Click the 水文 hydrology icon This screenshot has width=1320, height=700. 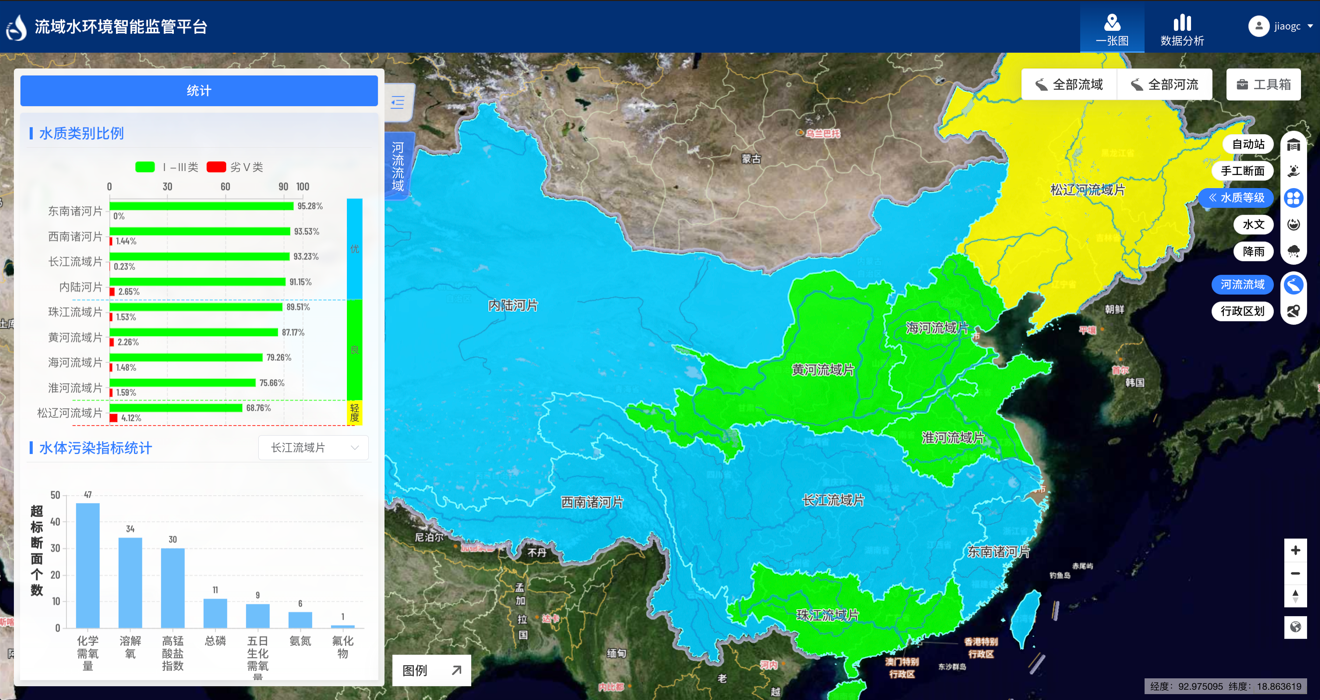tap(1293, 225)
